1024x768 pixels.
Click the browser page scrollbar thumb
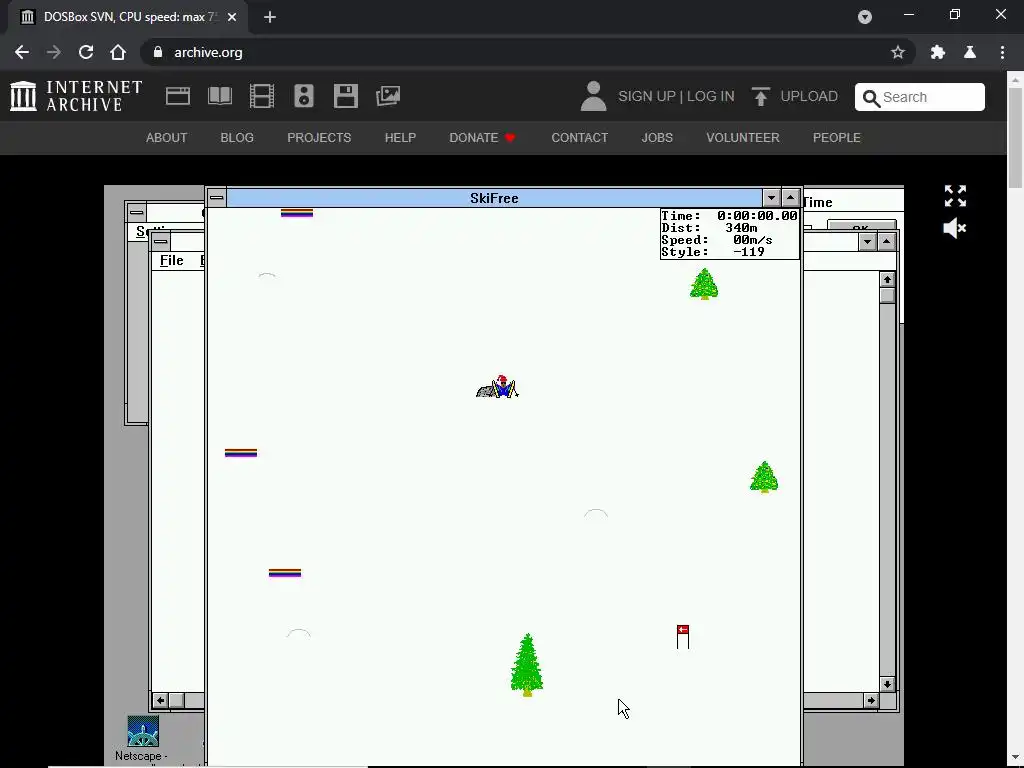[x=1016, y=136]
